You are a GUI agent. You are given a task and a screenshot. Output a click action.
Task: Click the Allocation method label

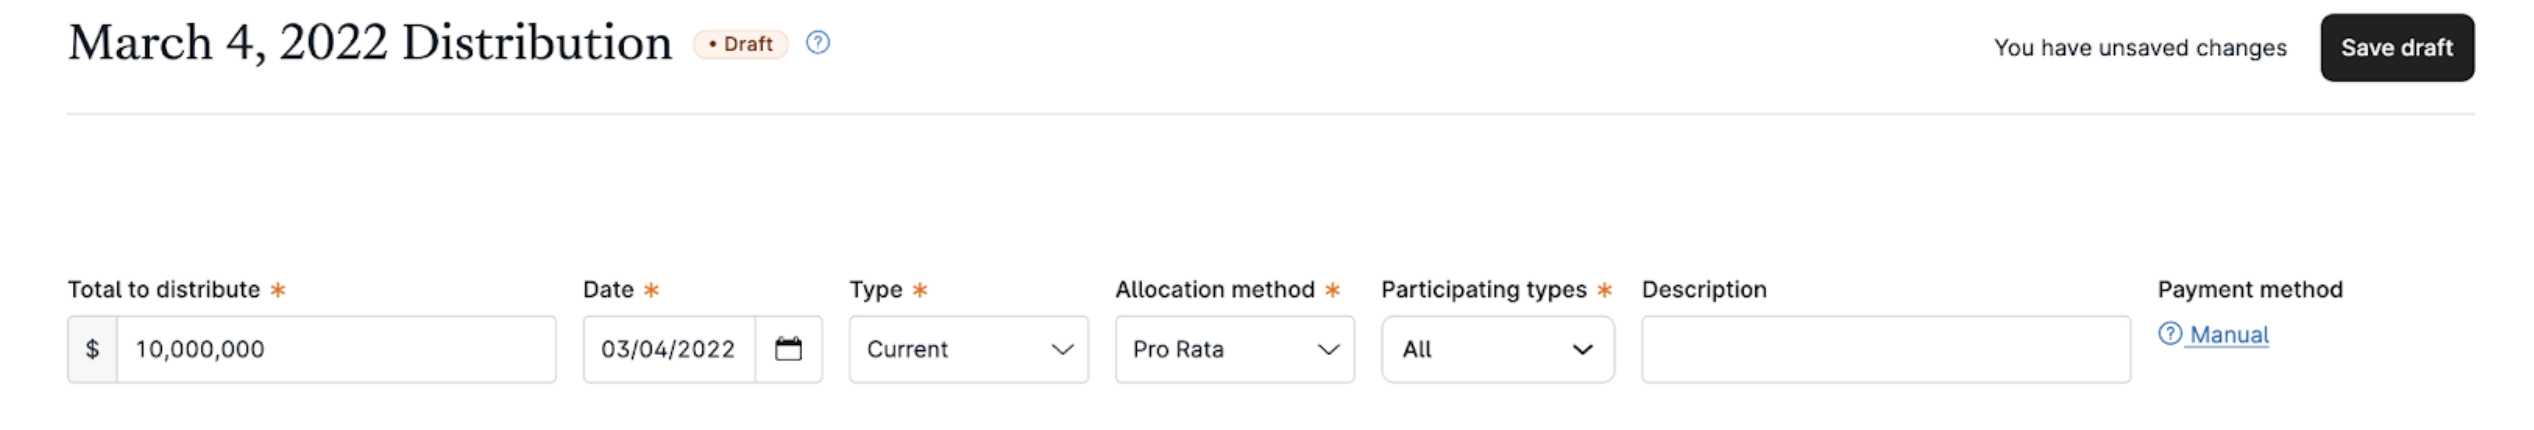1214,290
